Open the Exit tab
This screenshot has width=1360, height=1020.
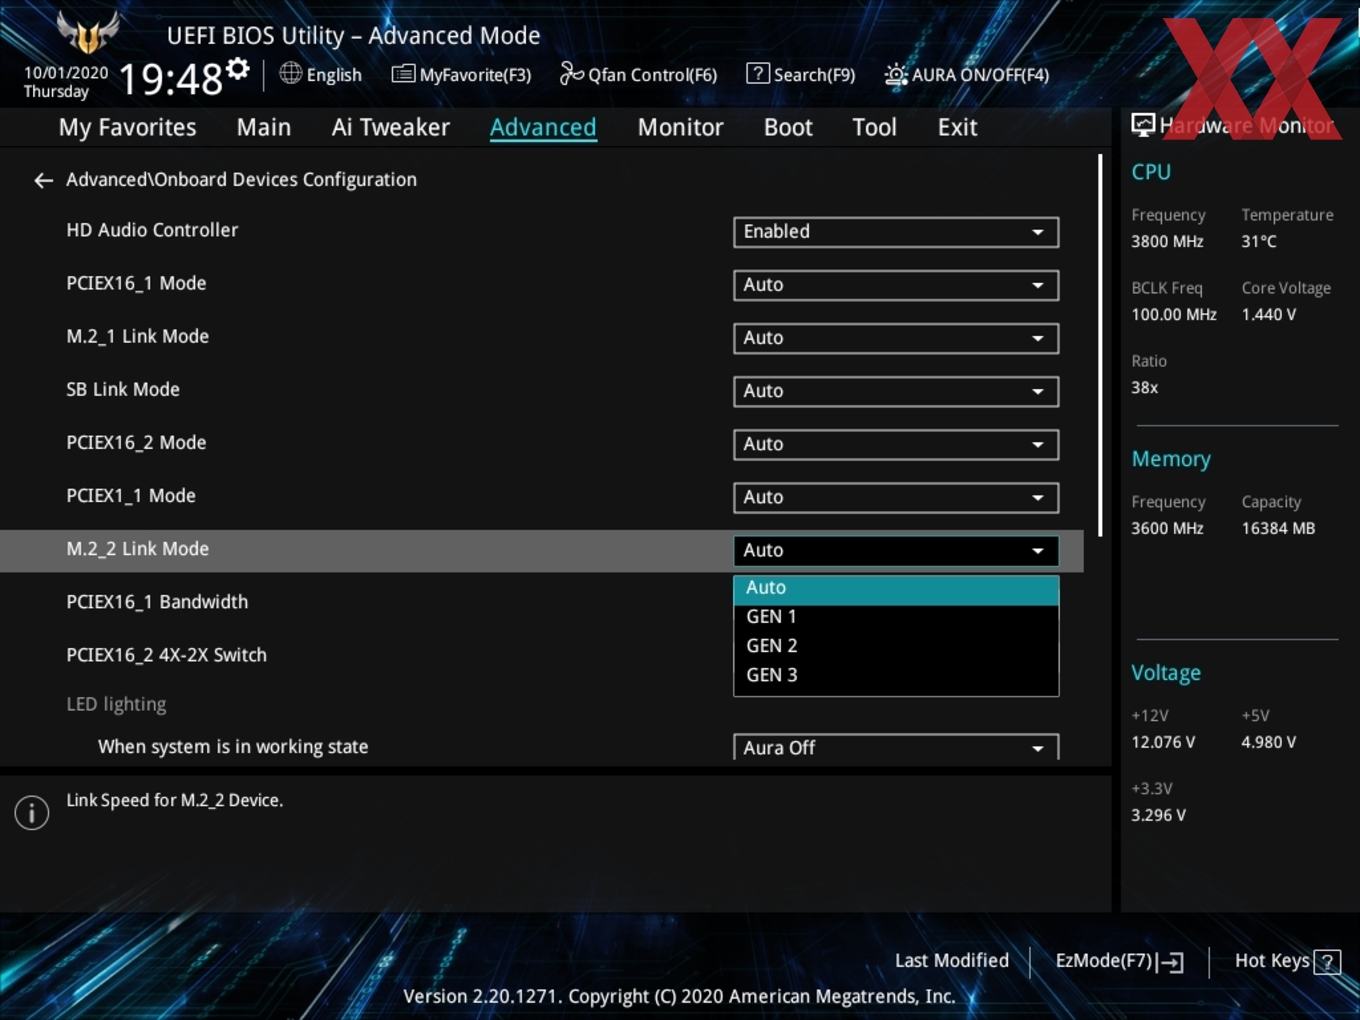tap(957, 127)
